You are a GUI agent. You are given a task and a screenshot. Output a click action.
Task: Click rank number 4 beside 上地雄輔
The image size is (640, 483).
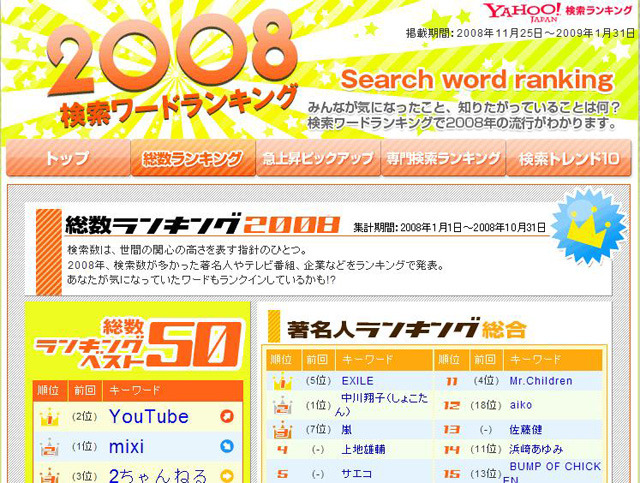[282, 450]
